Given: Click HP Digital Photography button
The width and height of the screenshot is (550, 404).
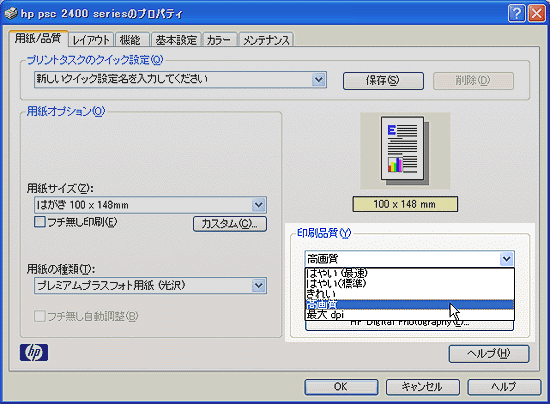Looking at the screenshot, I should [410, 325].
